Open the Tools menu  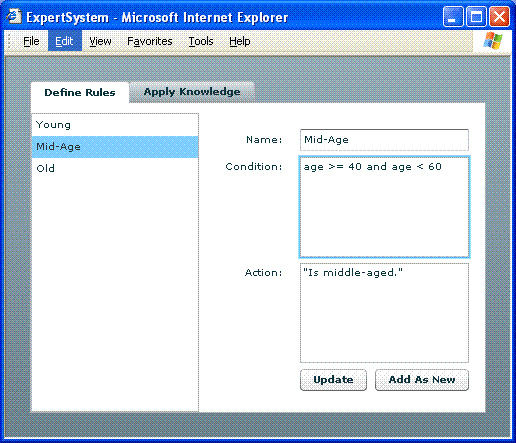click(201, 41)
